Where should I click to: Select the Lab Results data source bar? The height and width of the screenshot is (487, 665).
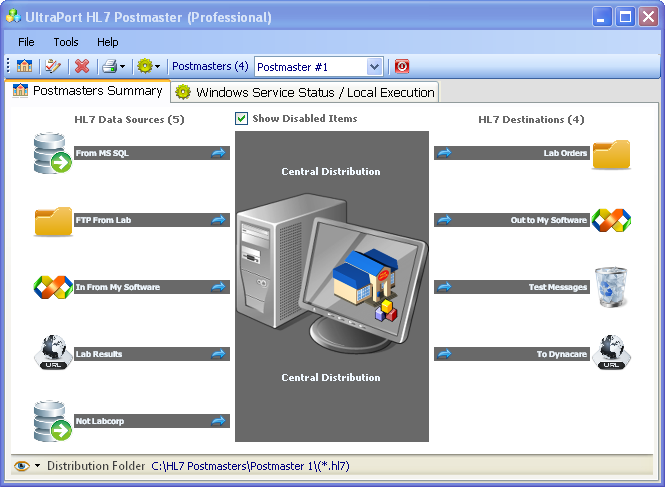click(150, 354)
